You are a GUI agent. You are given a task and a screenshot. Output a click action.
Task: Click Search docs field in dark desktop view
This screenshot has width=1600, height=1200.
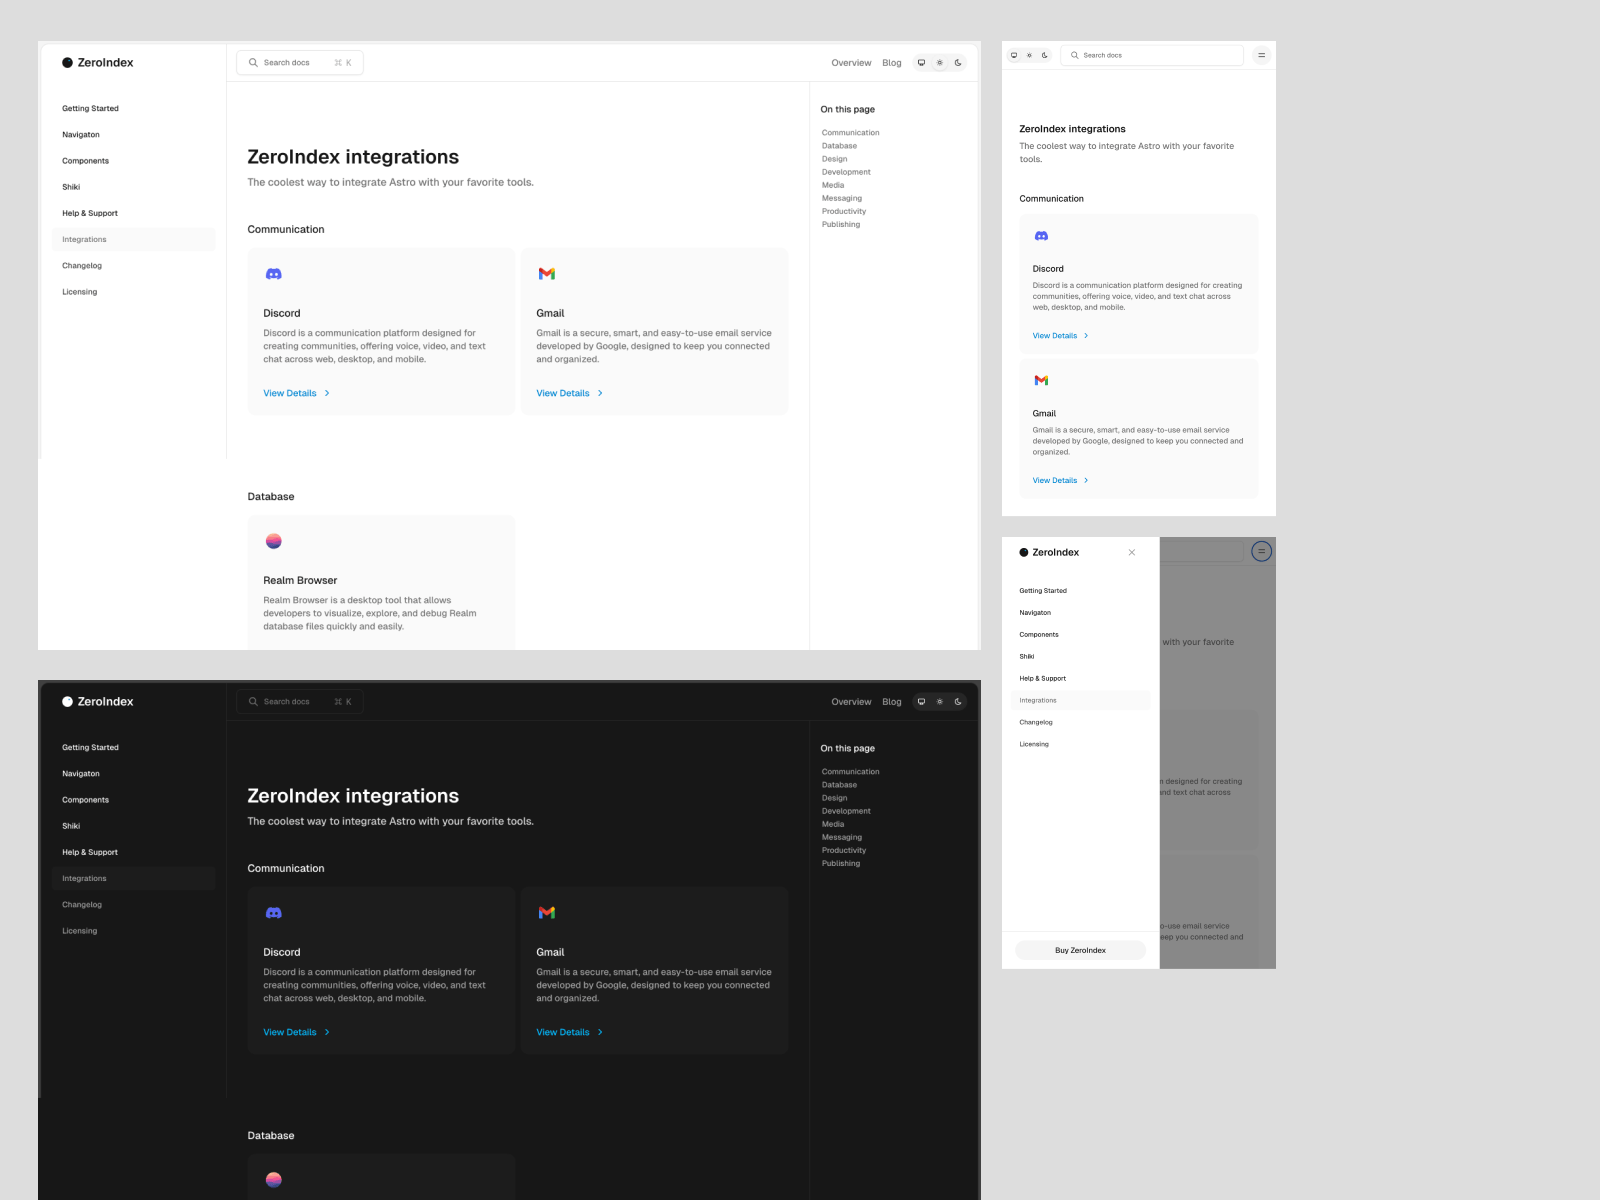tap(300, 701)
